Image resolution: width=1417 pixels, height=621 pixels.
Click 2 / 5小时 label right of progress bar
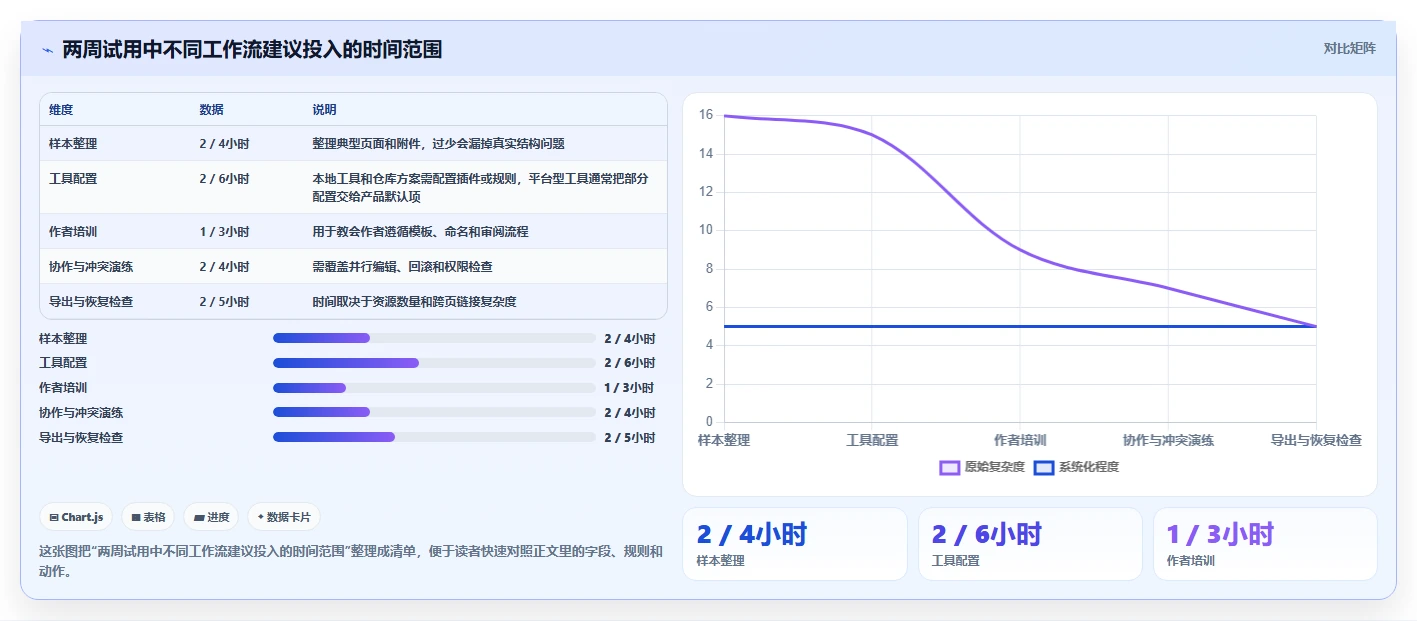630,437
